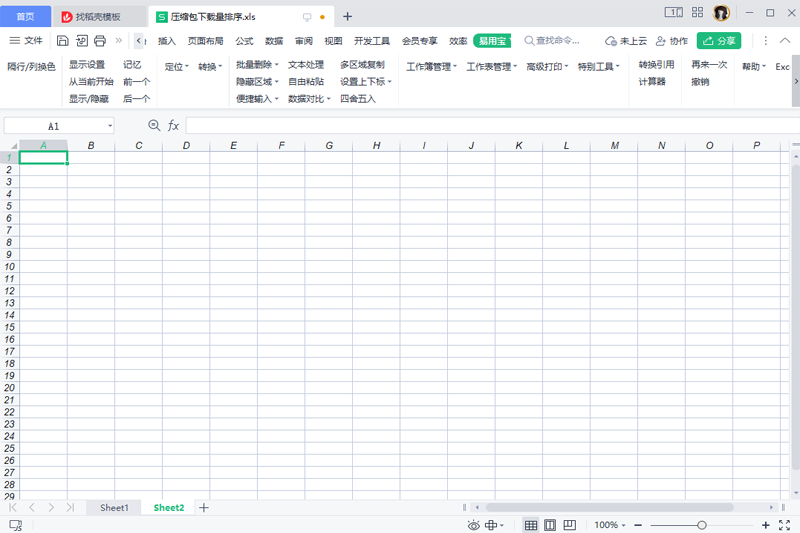Click the green 分享 share button

click(x=718, y=41)
